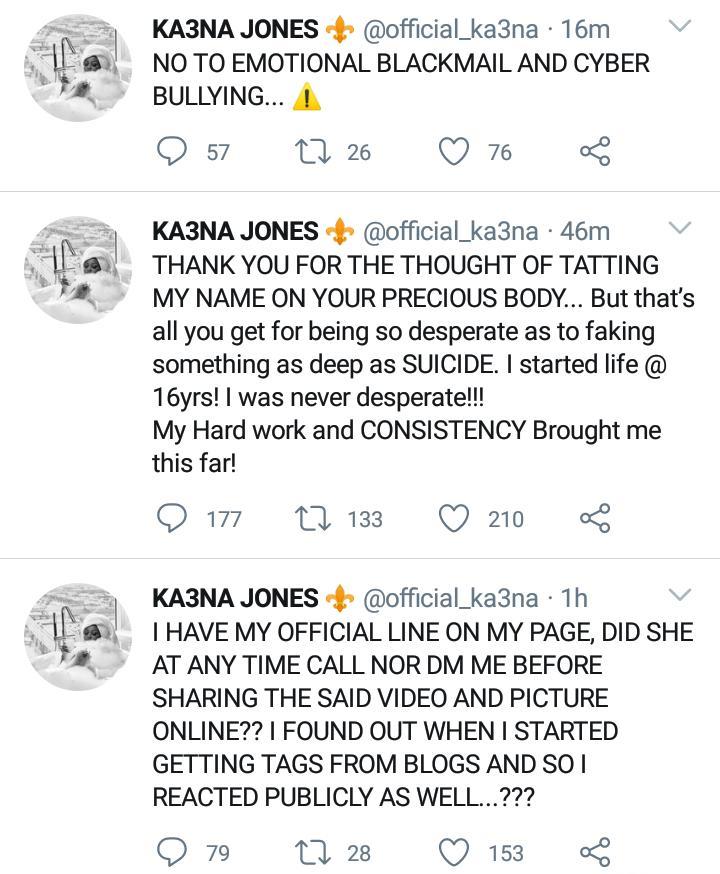Retweet the tweet with 133 retweets

pyautogui.click(x=315, y=518)
